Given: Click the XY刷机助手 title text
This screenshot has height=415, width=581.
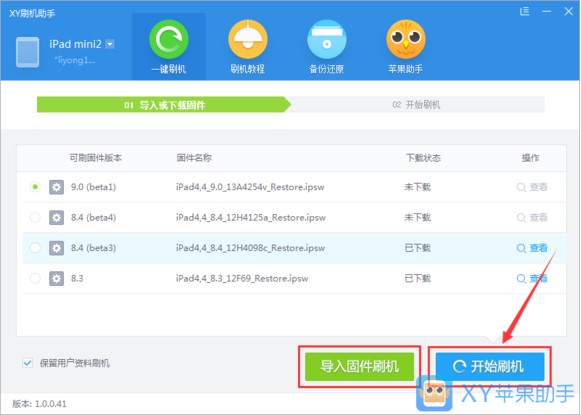Looking at the screenshot, I should [32, 14].
